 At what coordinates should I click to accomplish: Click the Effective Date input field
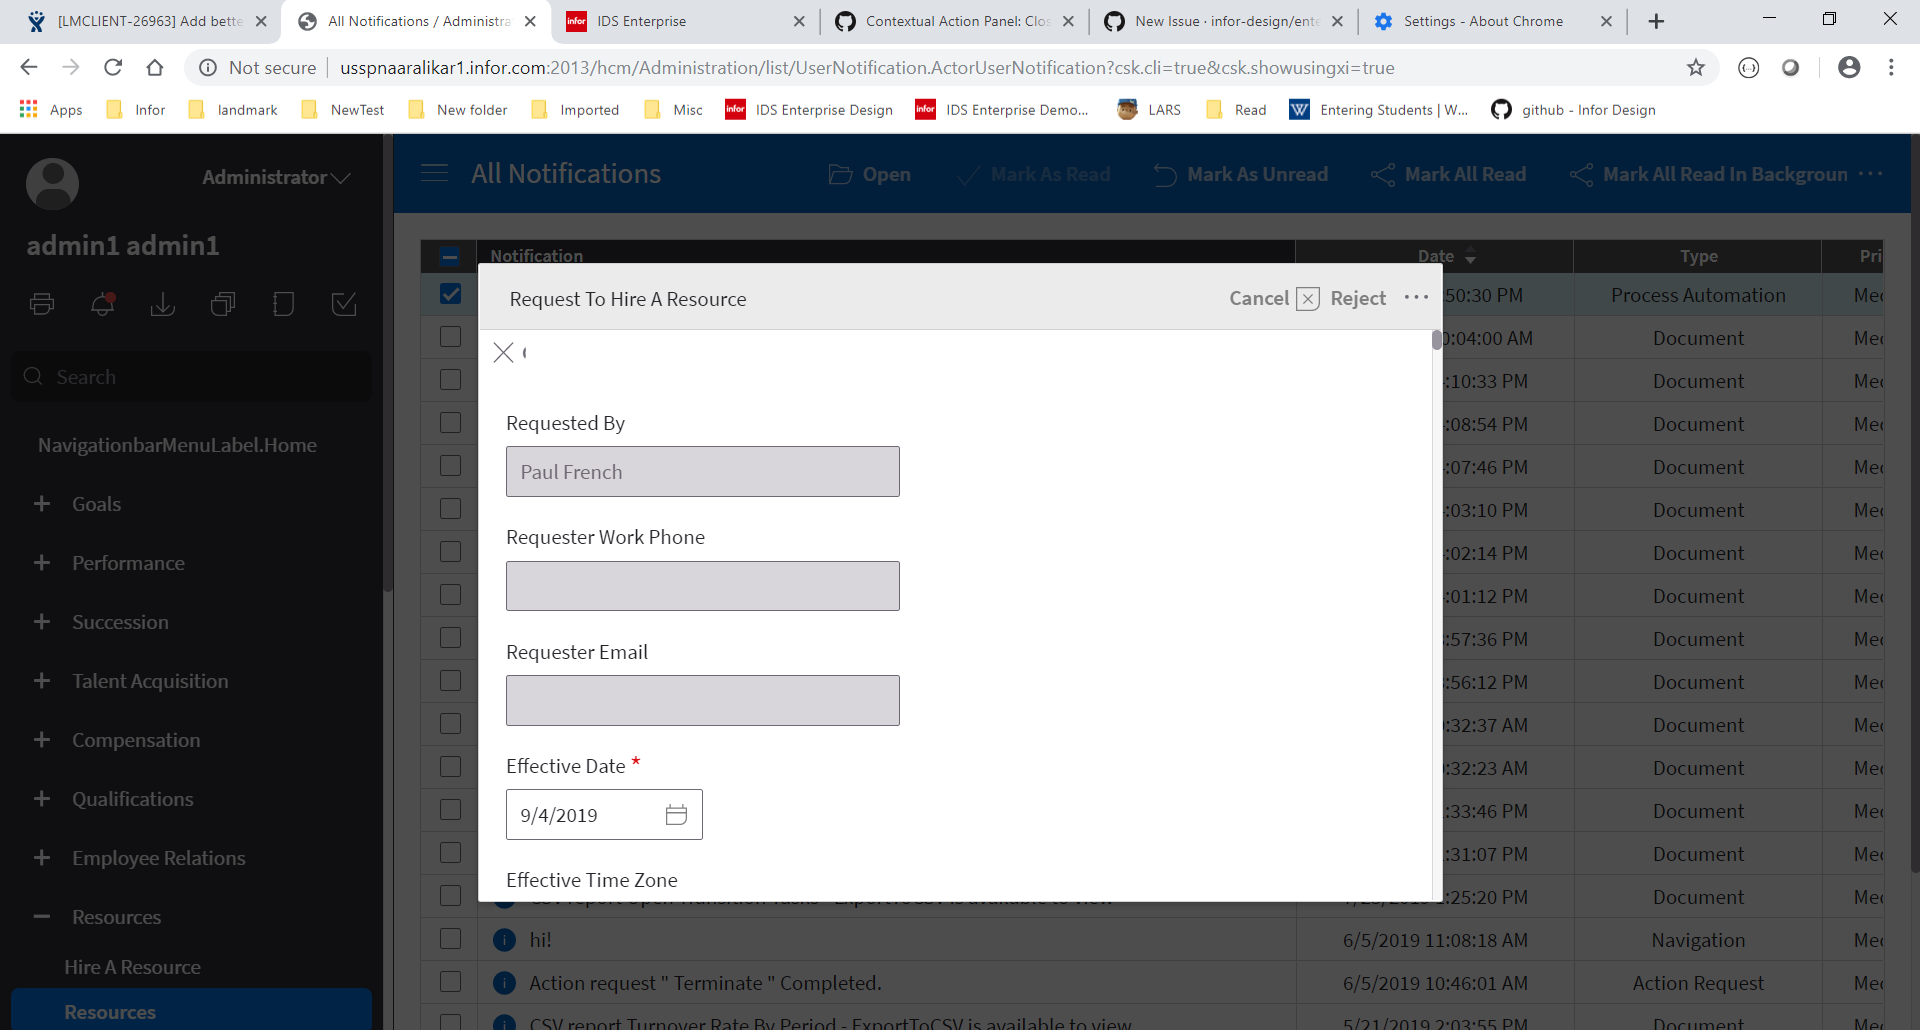604,815
